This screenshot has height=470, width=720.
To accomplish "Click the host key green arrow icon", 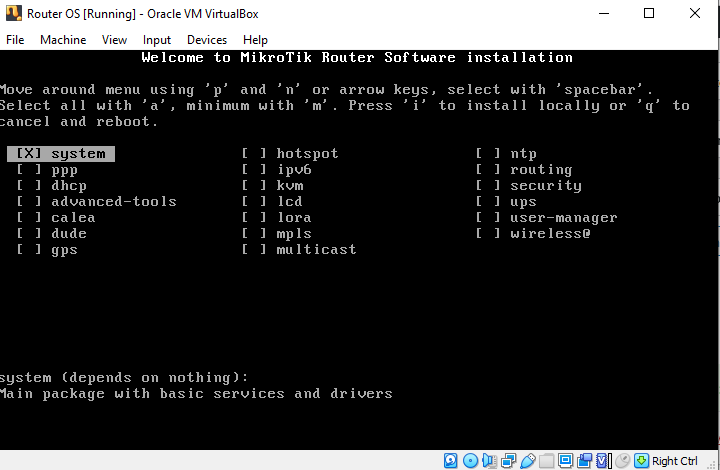I will pos(641,460).
